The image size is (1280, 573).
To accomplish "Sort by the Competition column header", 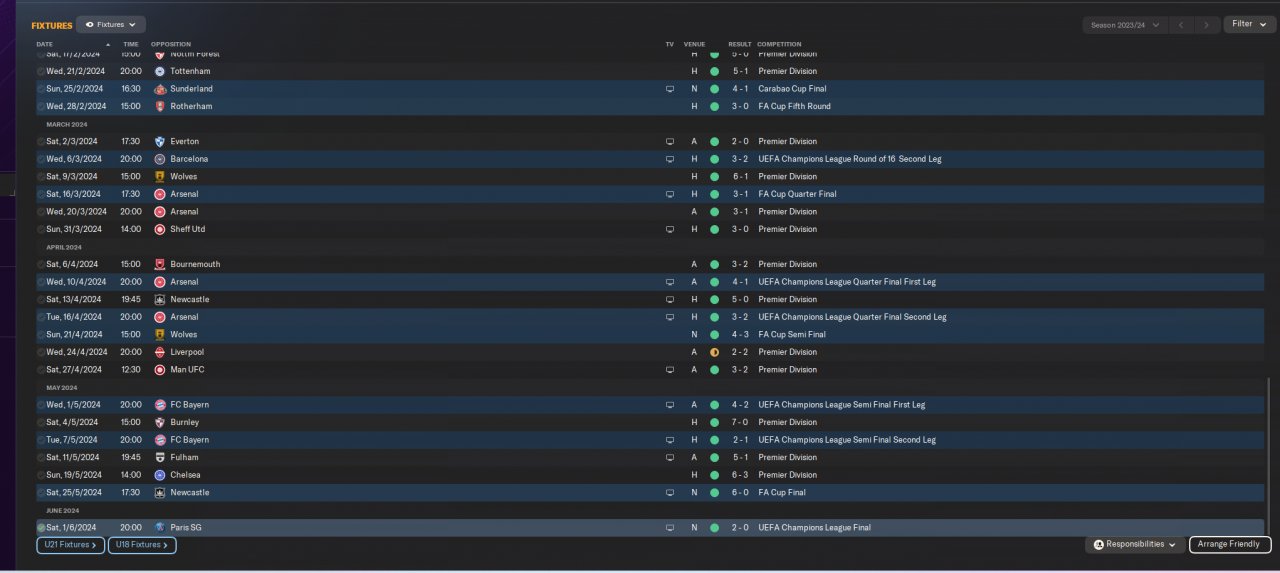I will 779,44.
